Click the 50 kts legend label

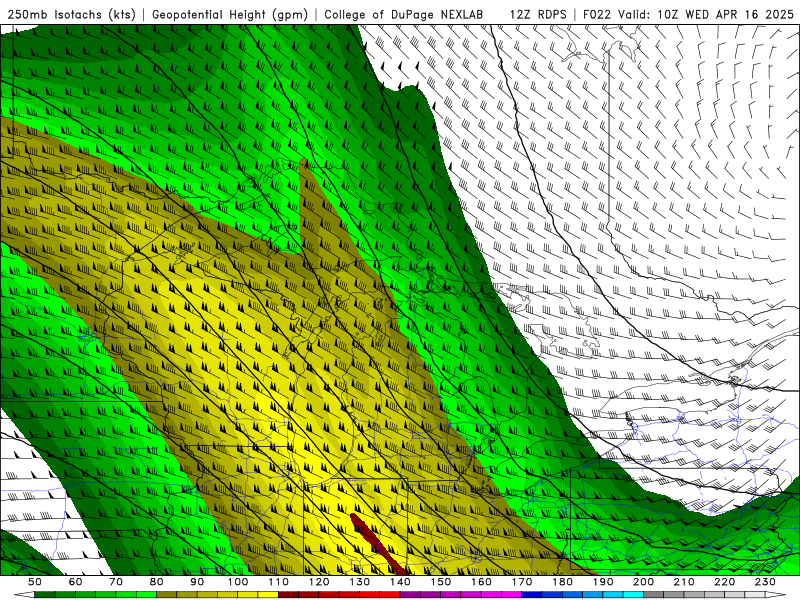[x=35, y=582]
